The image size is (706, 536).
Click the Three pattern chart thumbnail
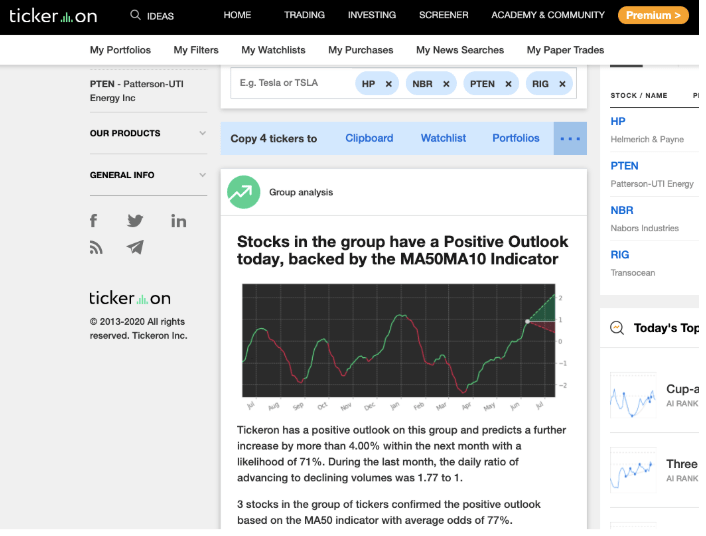(633, 471)
